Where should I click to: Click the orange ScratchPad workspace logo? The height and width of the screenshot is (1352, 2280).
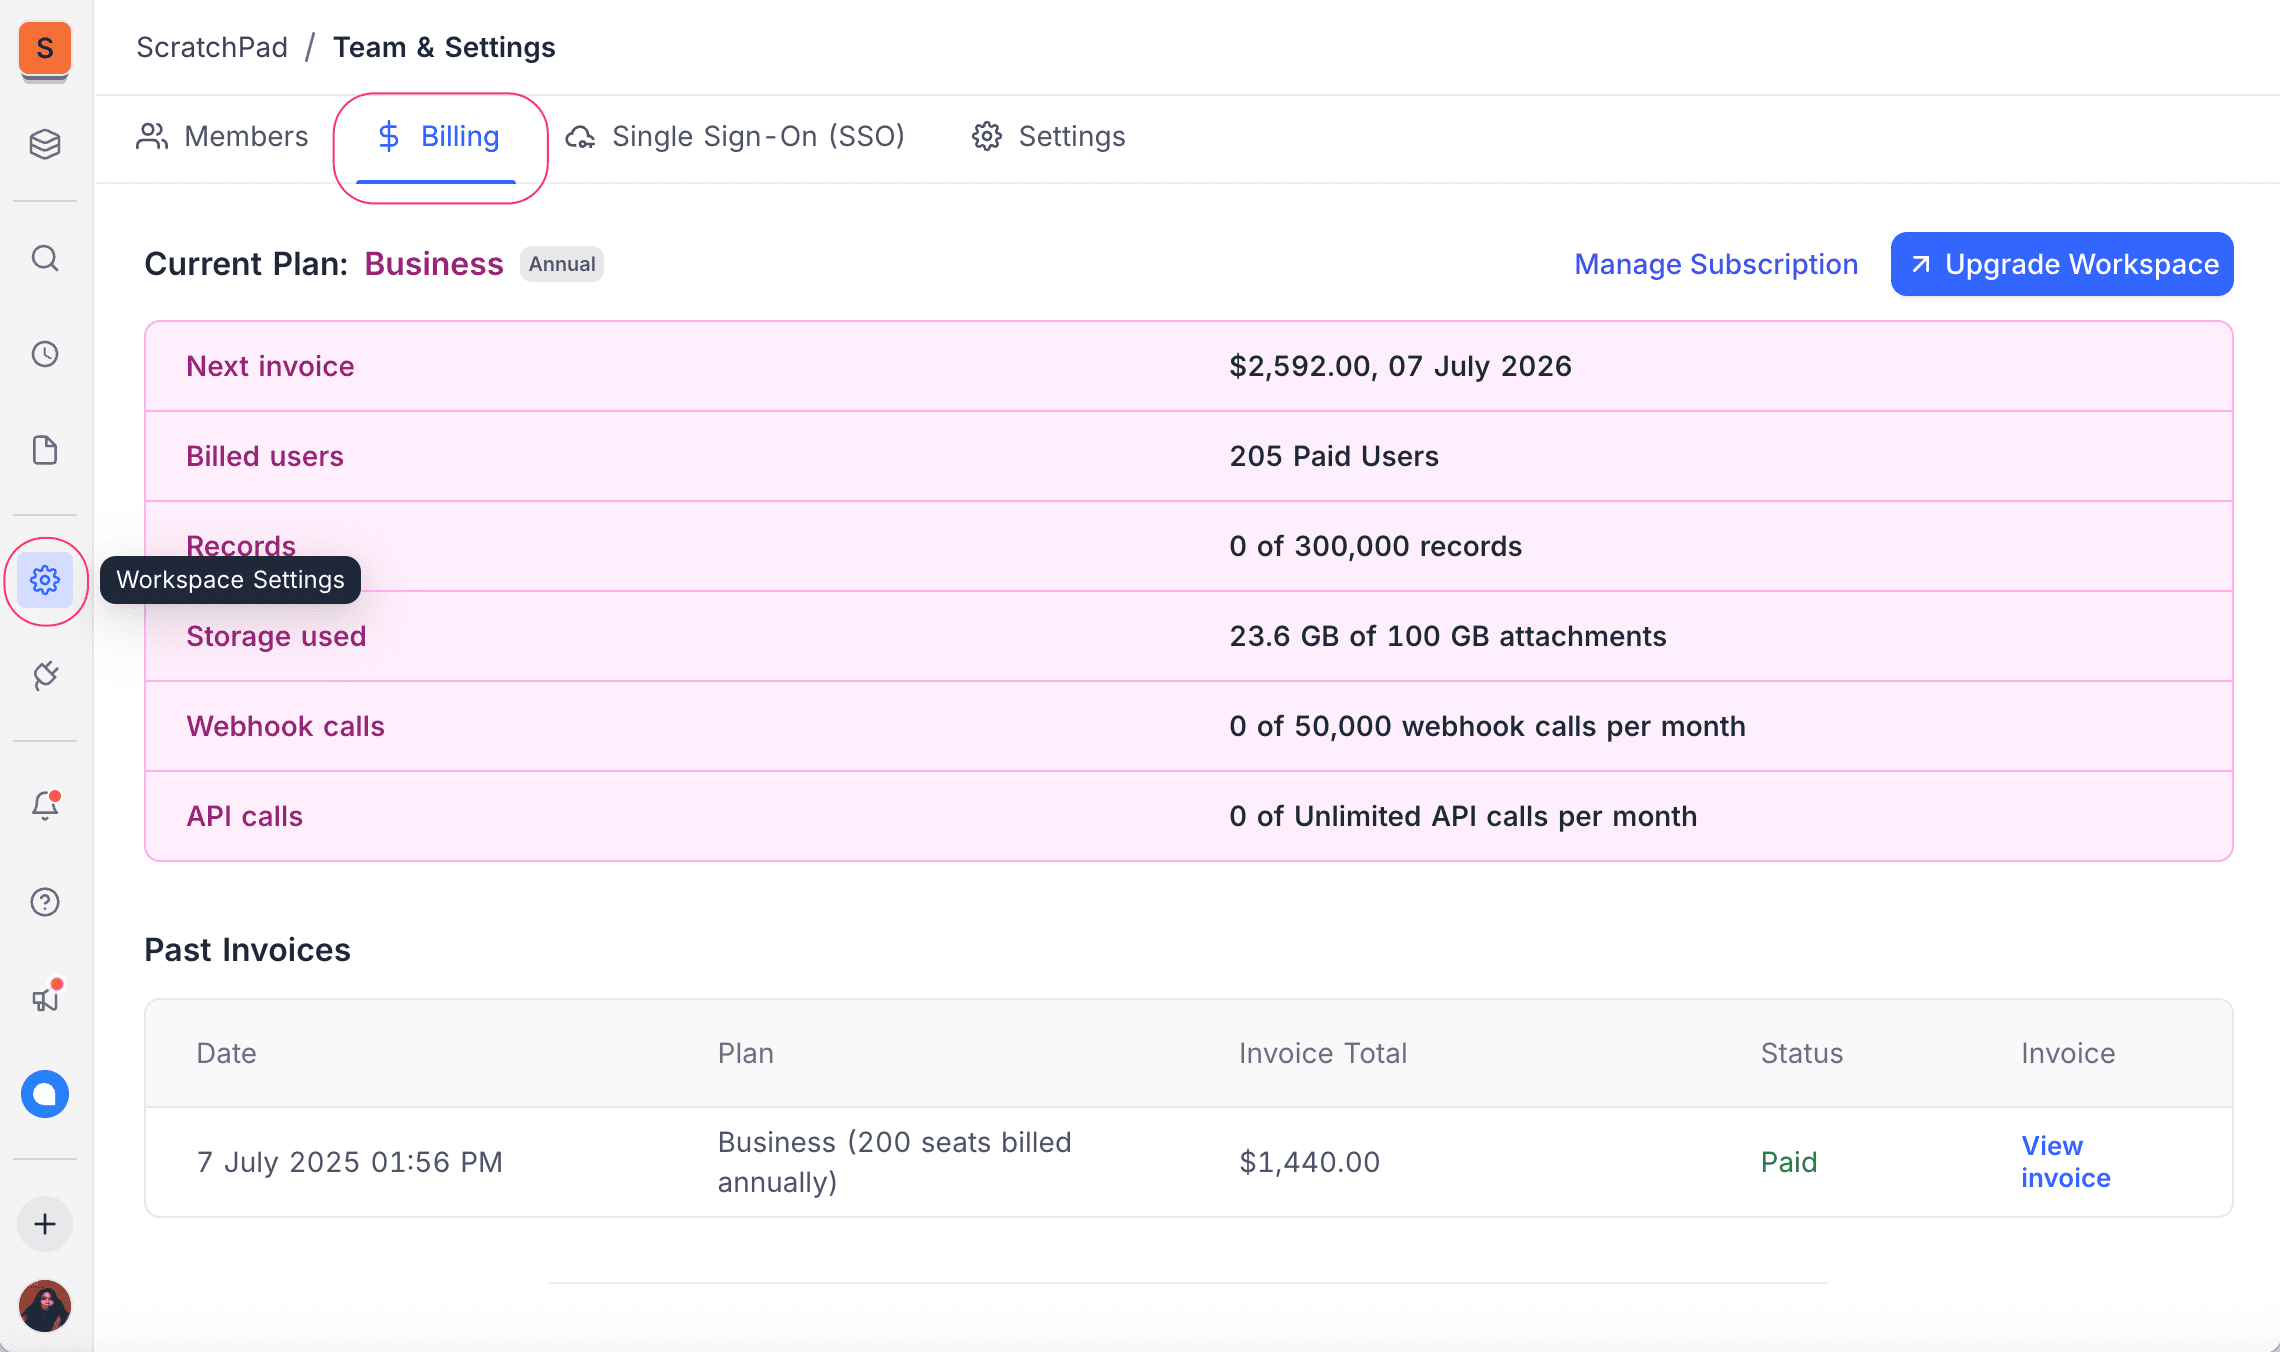[45, 49]
